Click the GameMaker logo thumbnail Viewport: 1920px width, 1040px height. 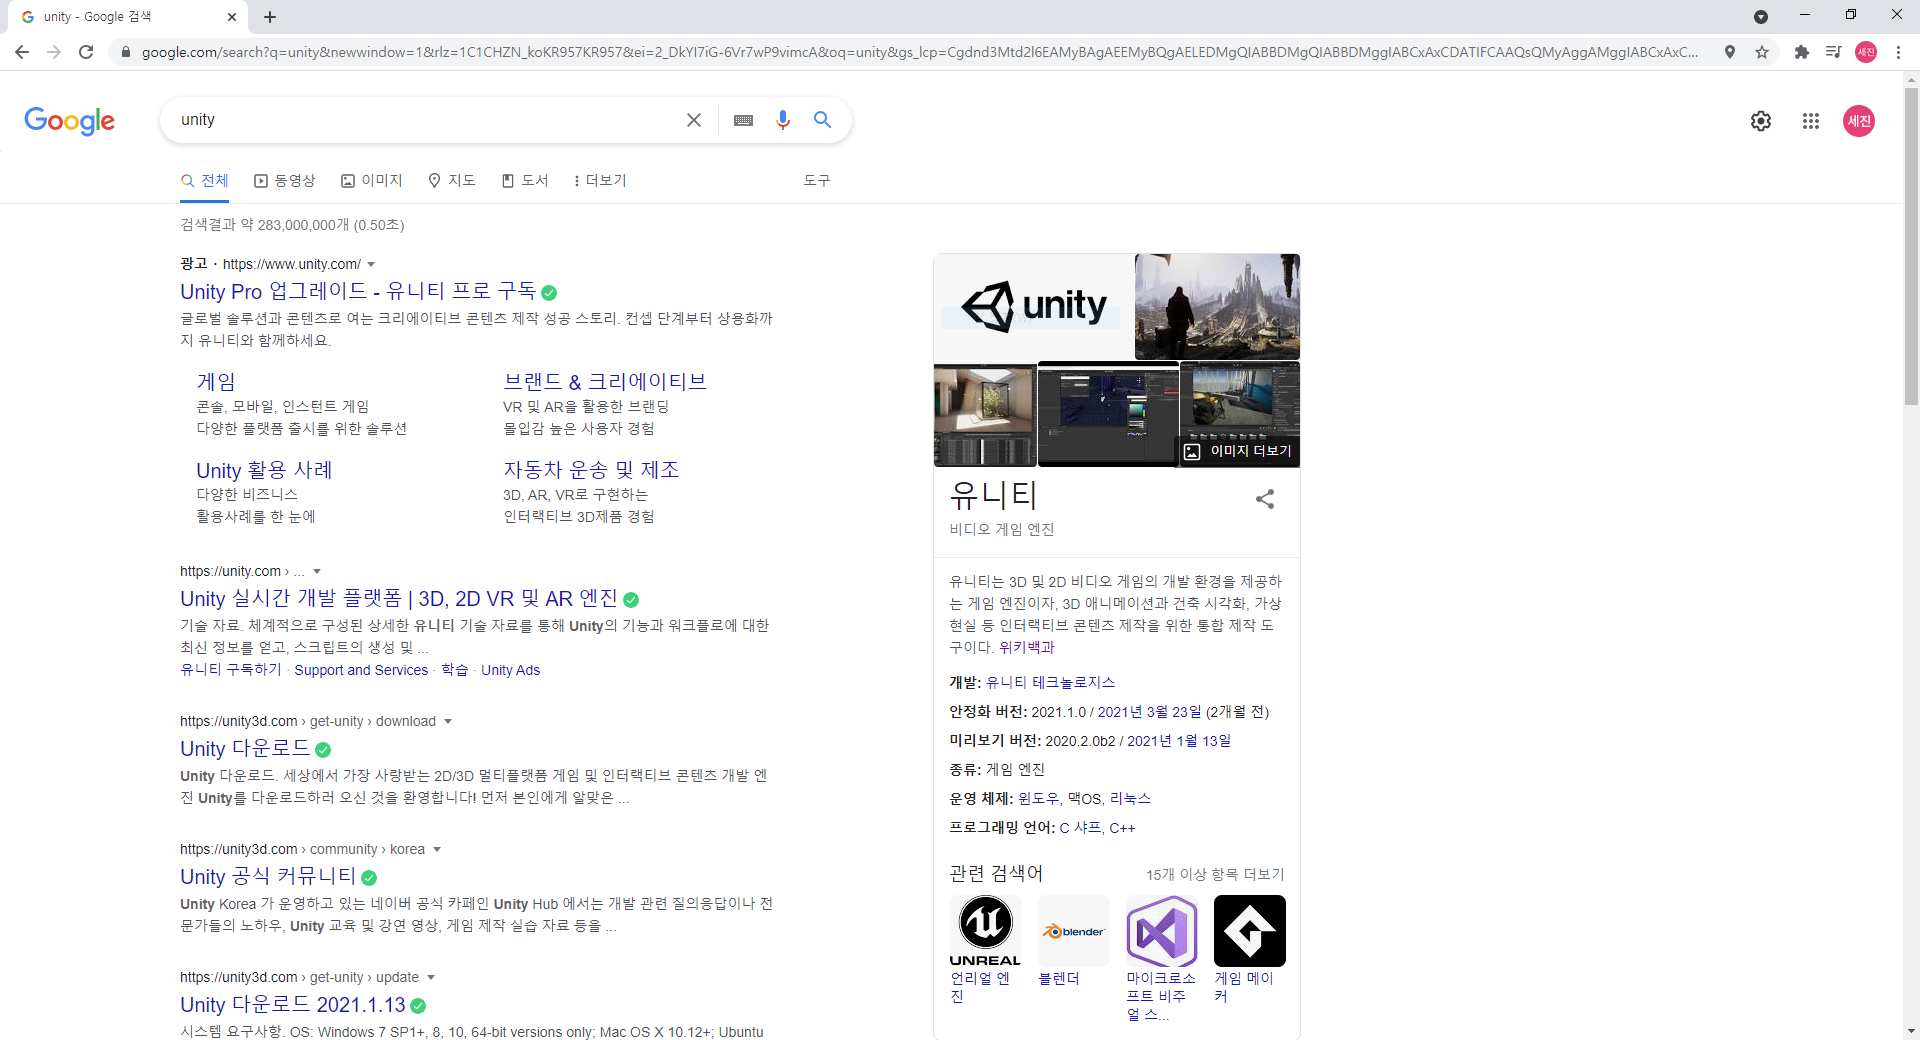pos(1249,930)
